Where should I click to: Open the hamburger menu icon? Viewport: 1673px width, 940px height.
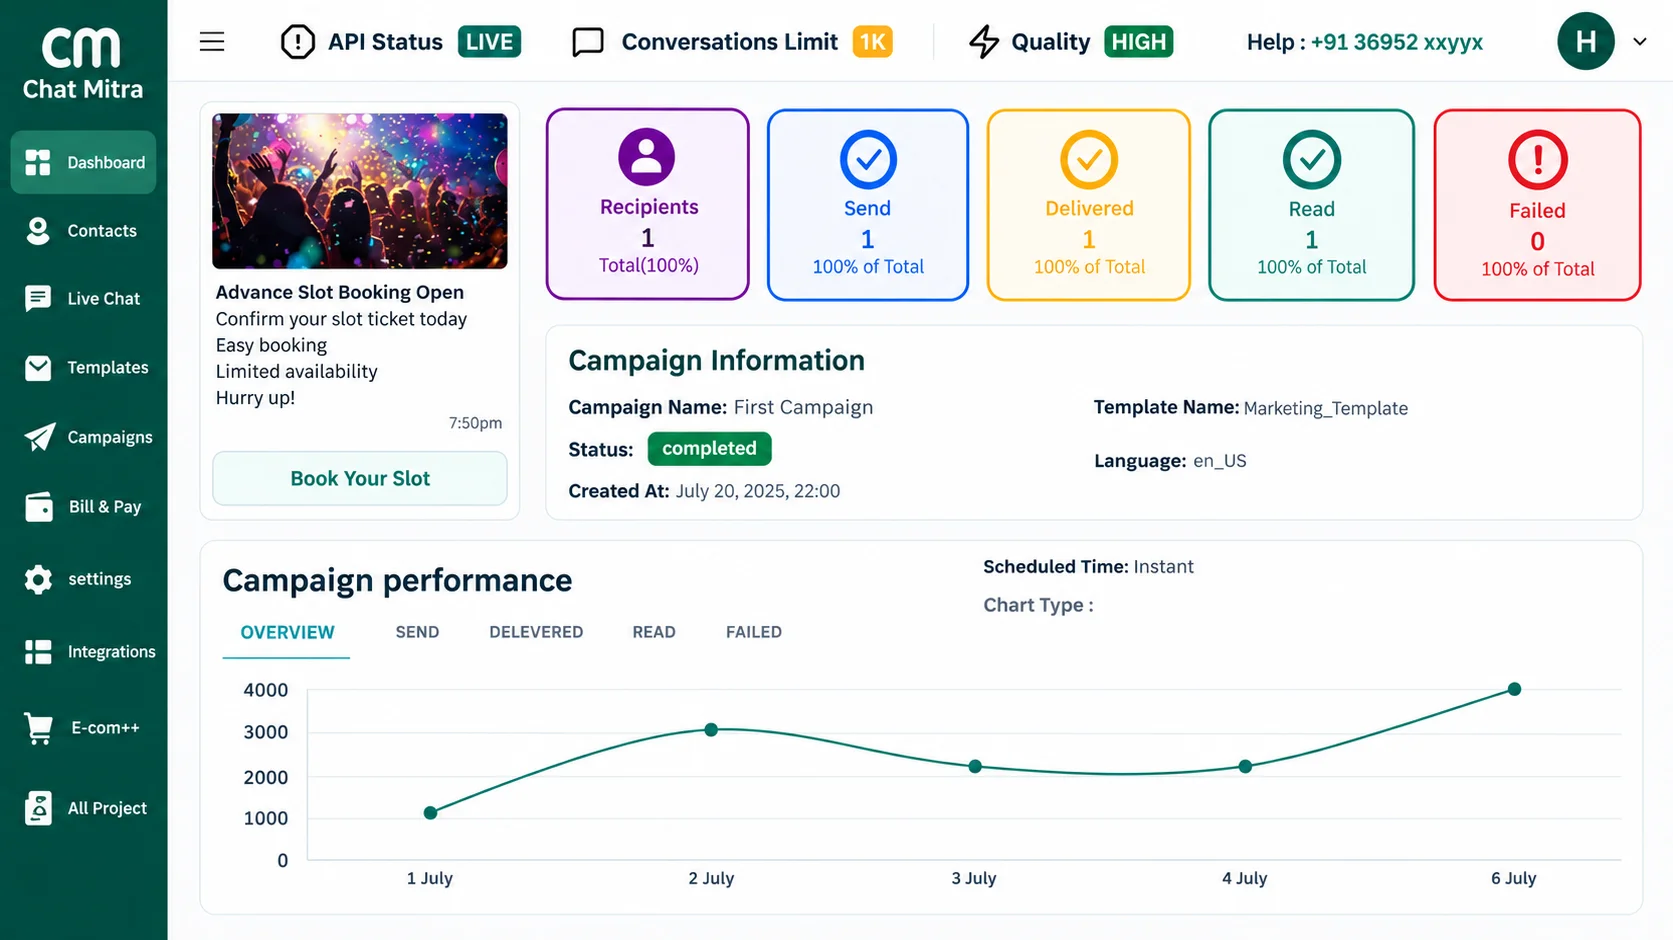pos(212,42)
